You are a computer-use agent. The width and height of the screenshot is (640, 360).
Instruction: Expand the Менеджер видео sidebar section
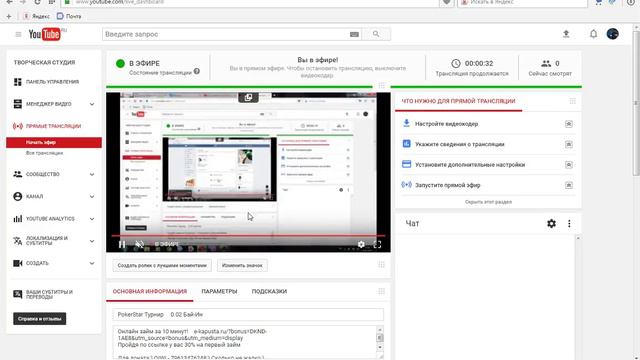[x=92, y=104]
